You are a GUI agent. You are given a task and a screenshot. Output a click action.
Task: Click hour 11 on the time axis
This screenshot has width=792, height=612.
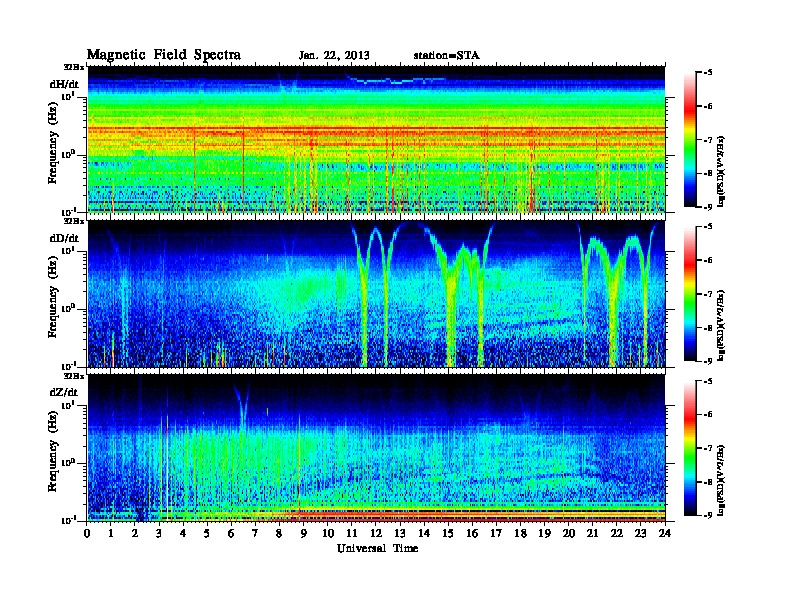pyautogui.click(x=352, y=533)
